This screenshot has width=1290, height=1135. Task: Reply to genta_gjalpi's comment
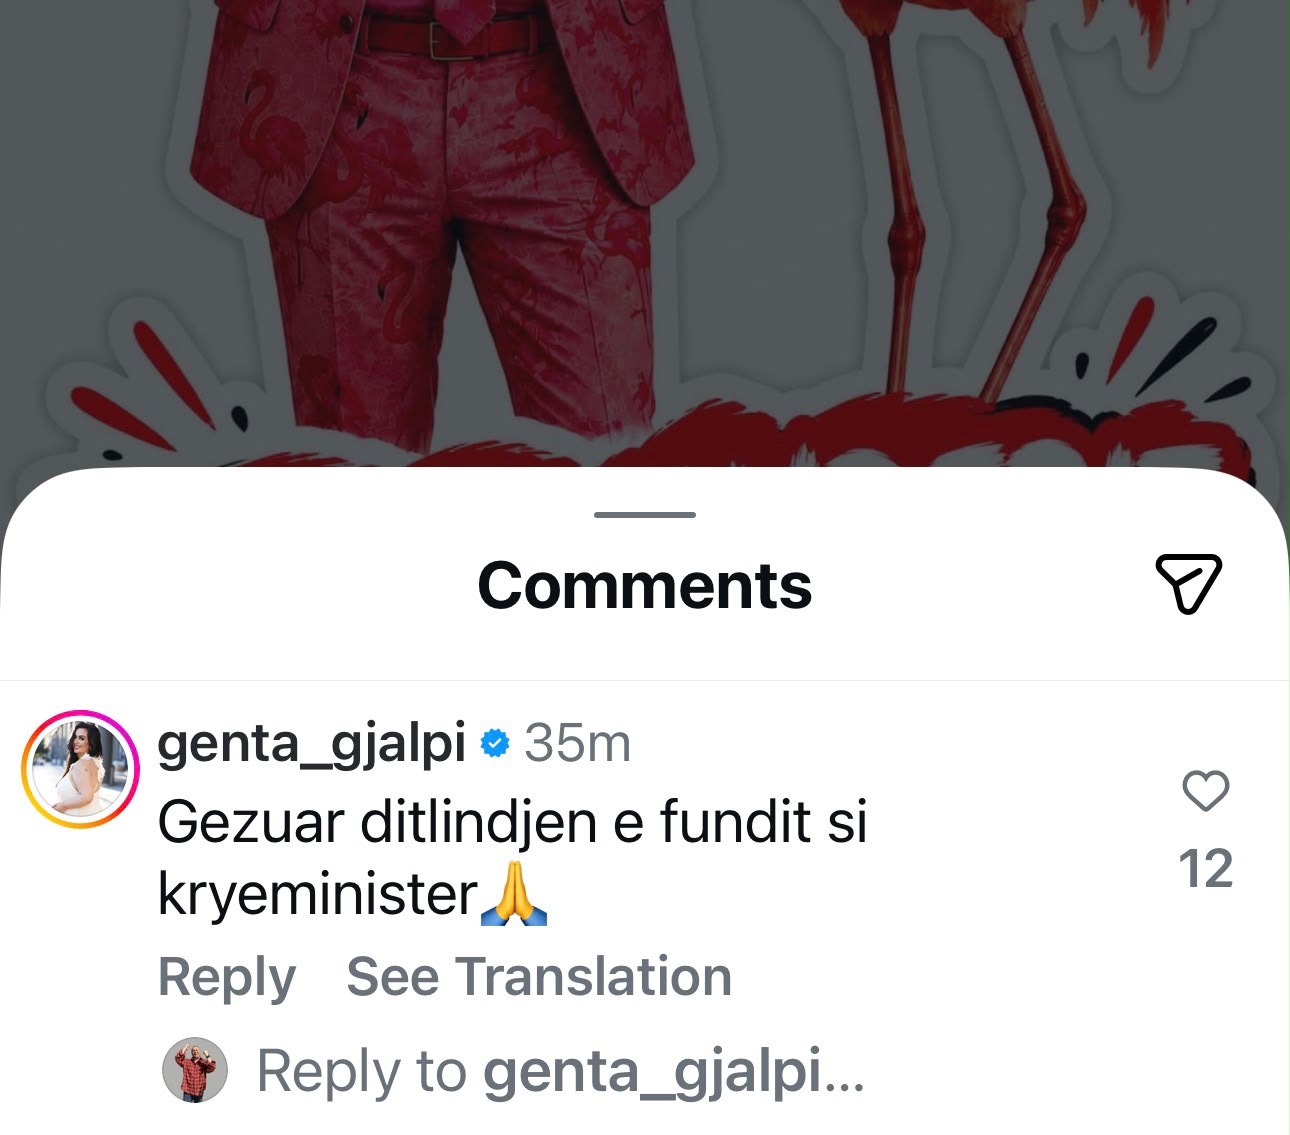227,977
